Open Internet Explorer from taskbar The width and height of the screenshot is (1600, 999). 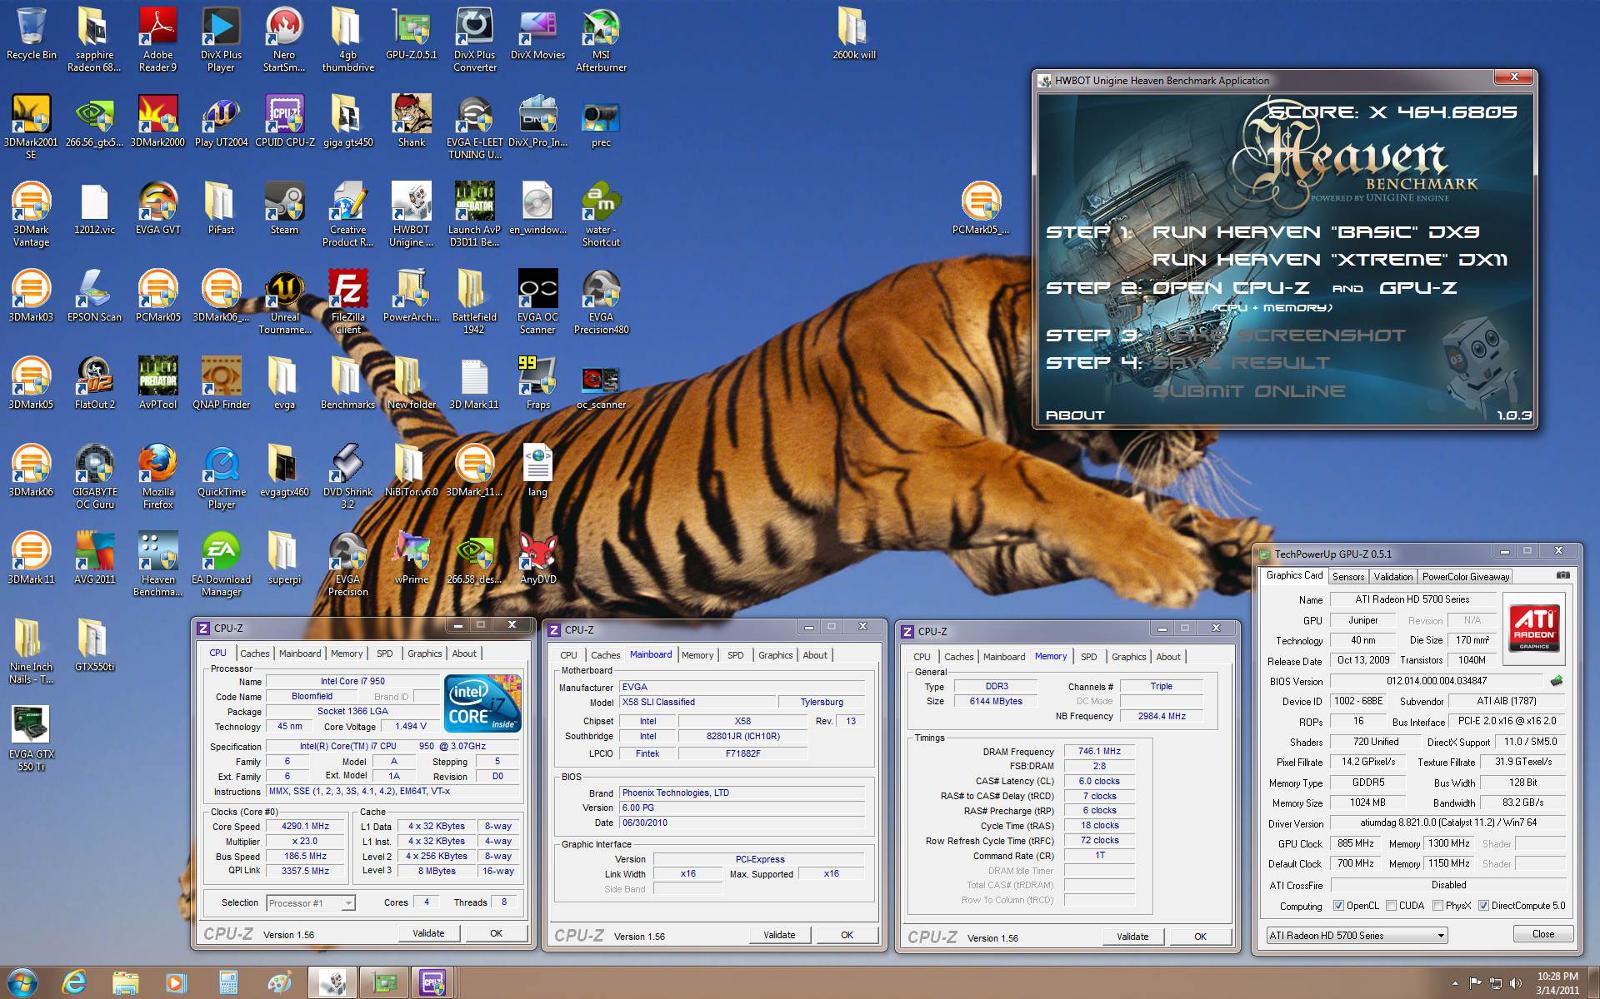(x=75, y=984)
